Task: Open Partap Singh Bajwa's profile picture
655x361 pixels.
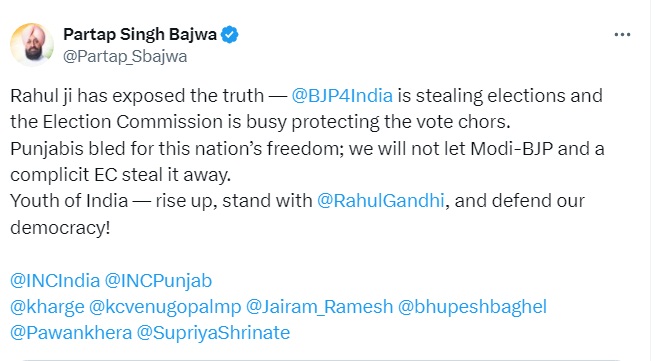Action: click(x=32, y=45)
